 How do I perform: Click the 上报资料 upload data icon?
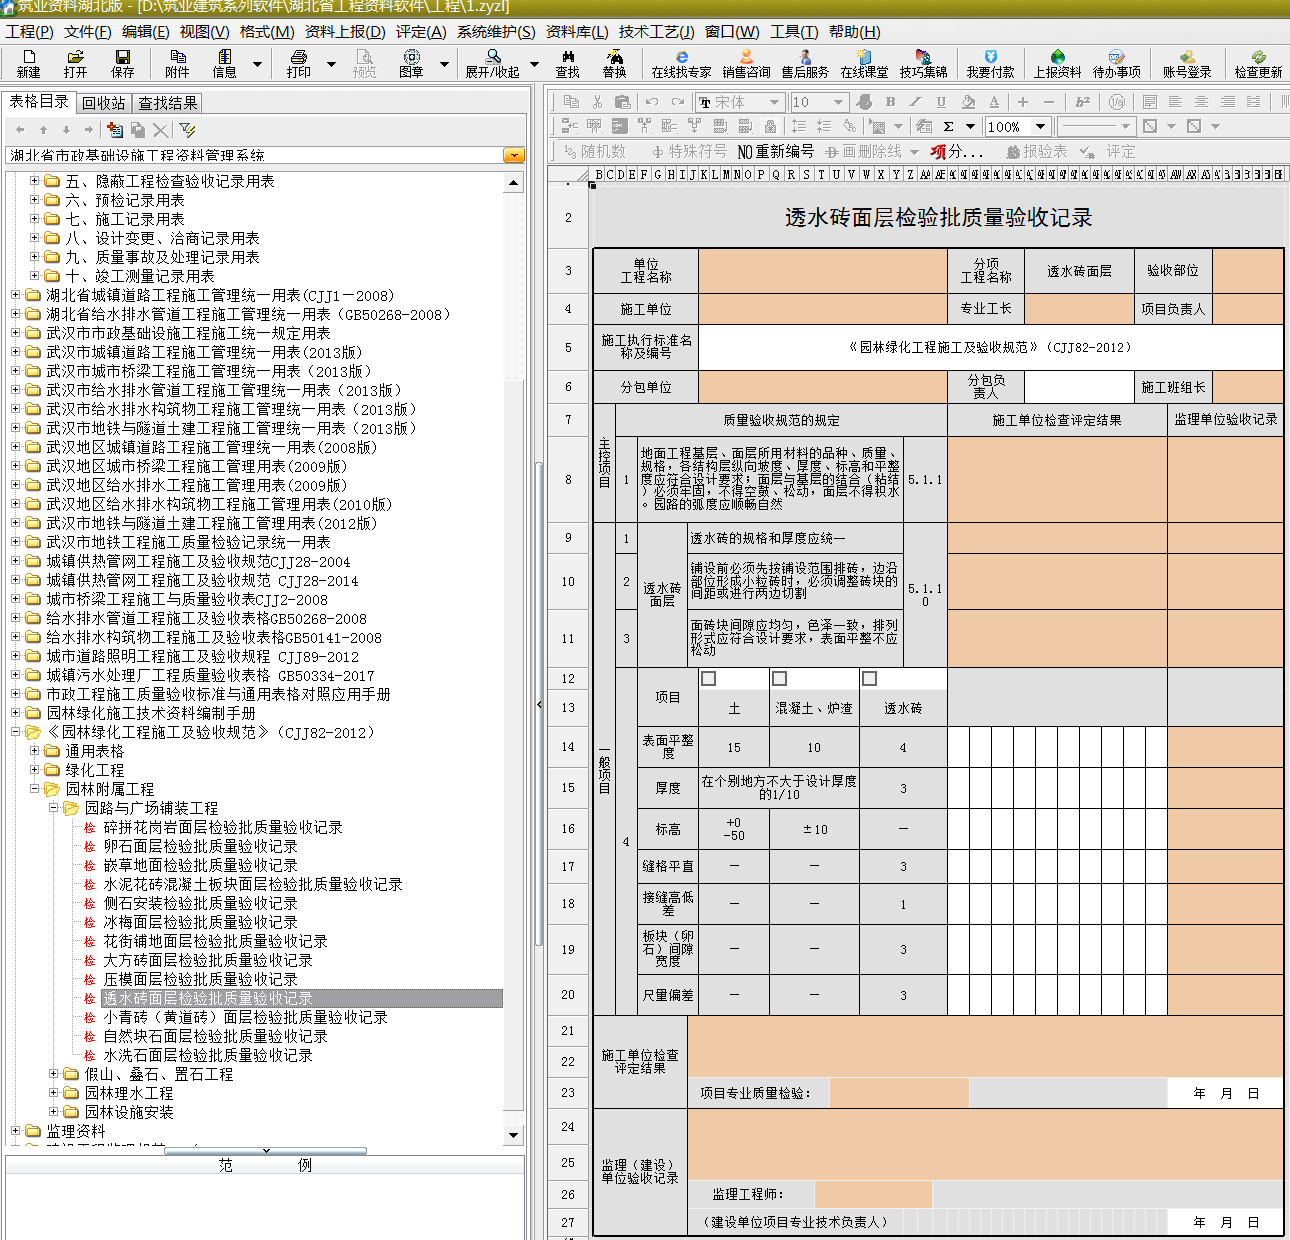(x=1057, y=63)
